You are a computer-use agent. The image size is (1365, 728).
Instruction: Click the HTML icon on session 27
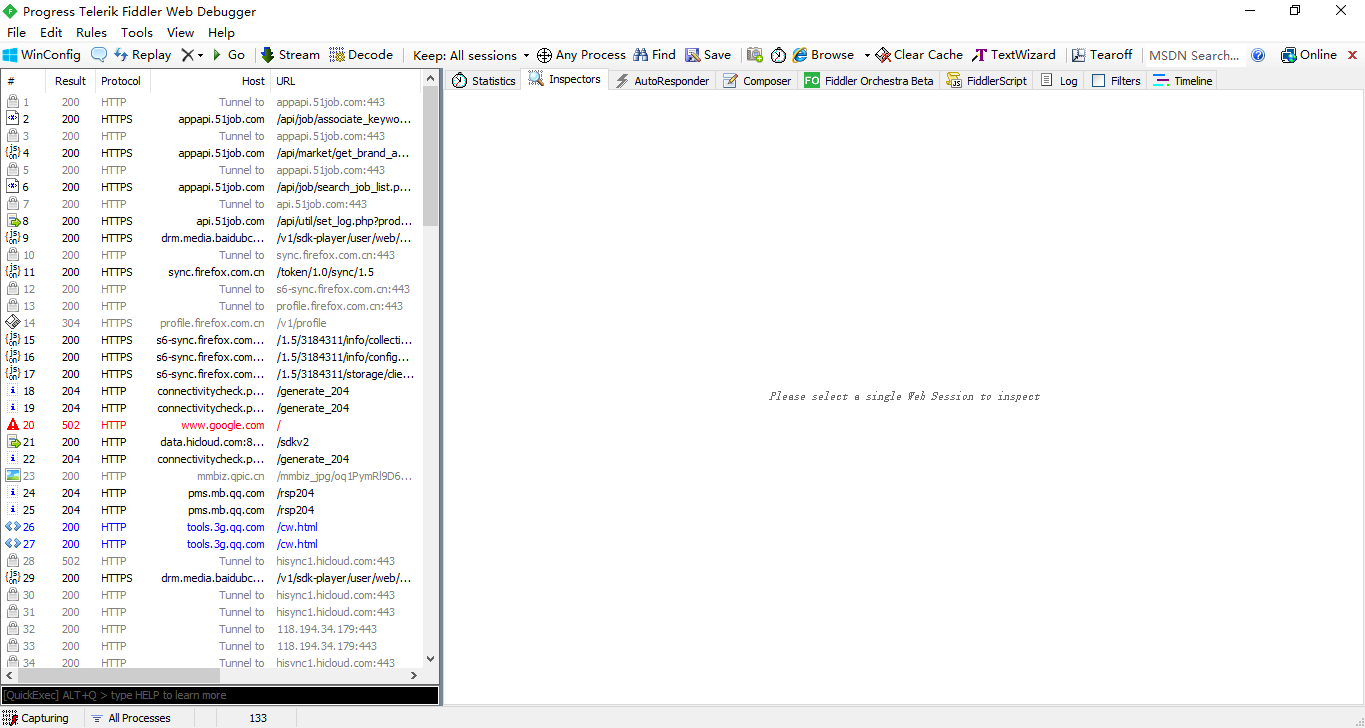[13, 544]
